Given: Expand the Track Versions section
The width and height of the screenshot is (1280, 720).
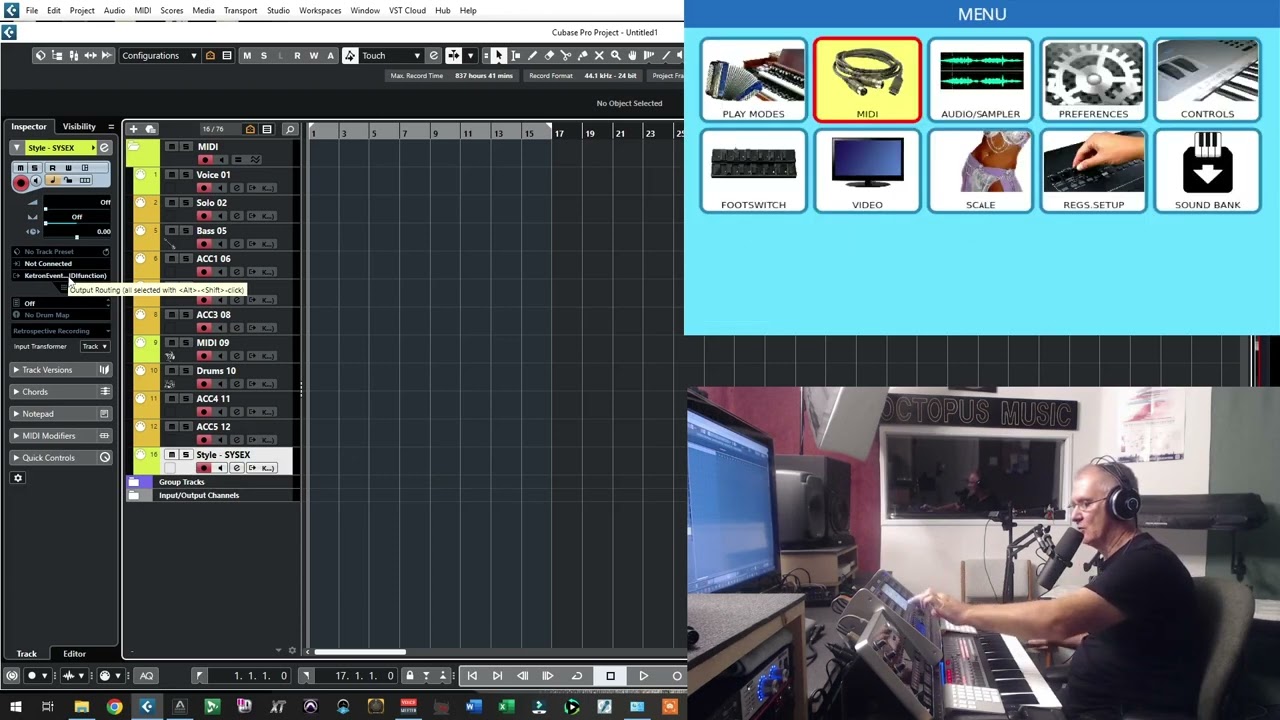Looking at the screenshot, I should (62, 370).
